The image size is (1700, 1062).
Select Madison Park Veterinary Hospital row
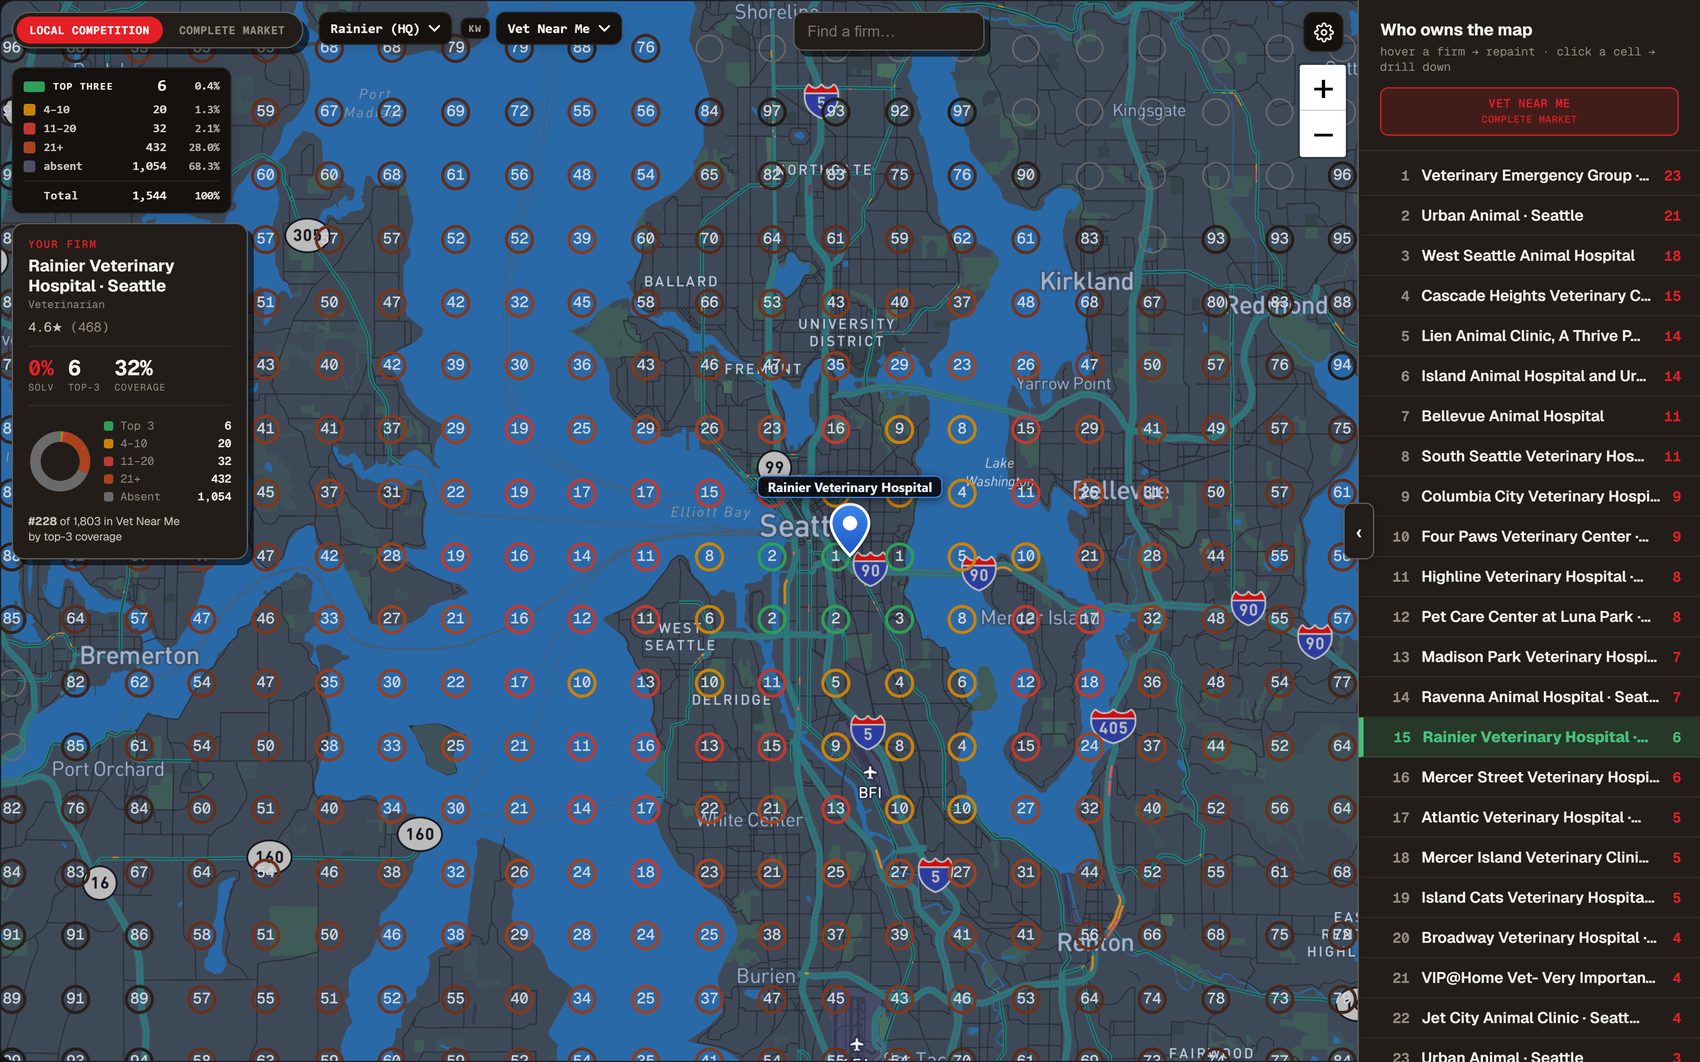(1530, 657)
